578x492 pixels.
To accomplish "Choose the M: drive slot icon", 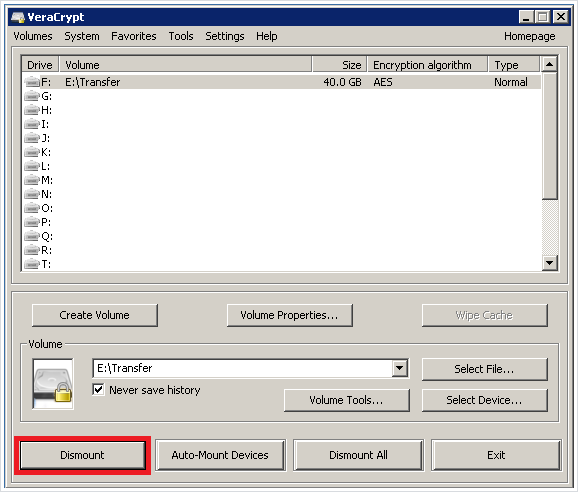I will (32, 180).
